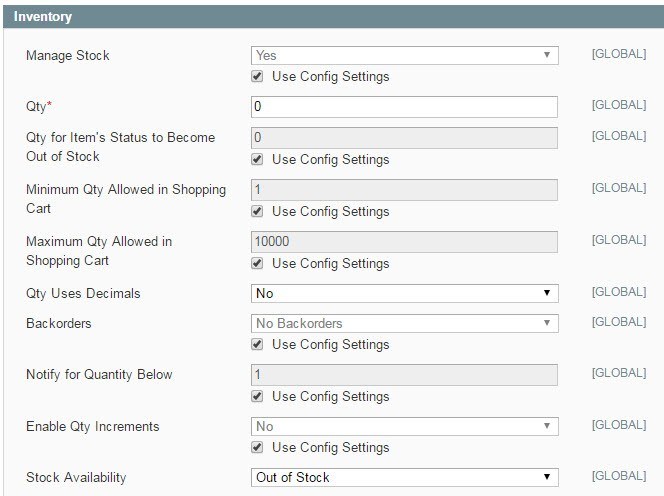Toggle Use Config Settings for Notify Quantity Below
Screen dimensions: 664x496
pyautogui.click(x=258, y=397)
